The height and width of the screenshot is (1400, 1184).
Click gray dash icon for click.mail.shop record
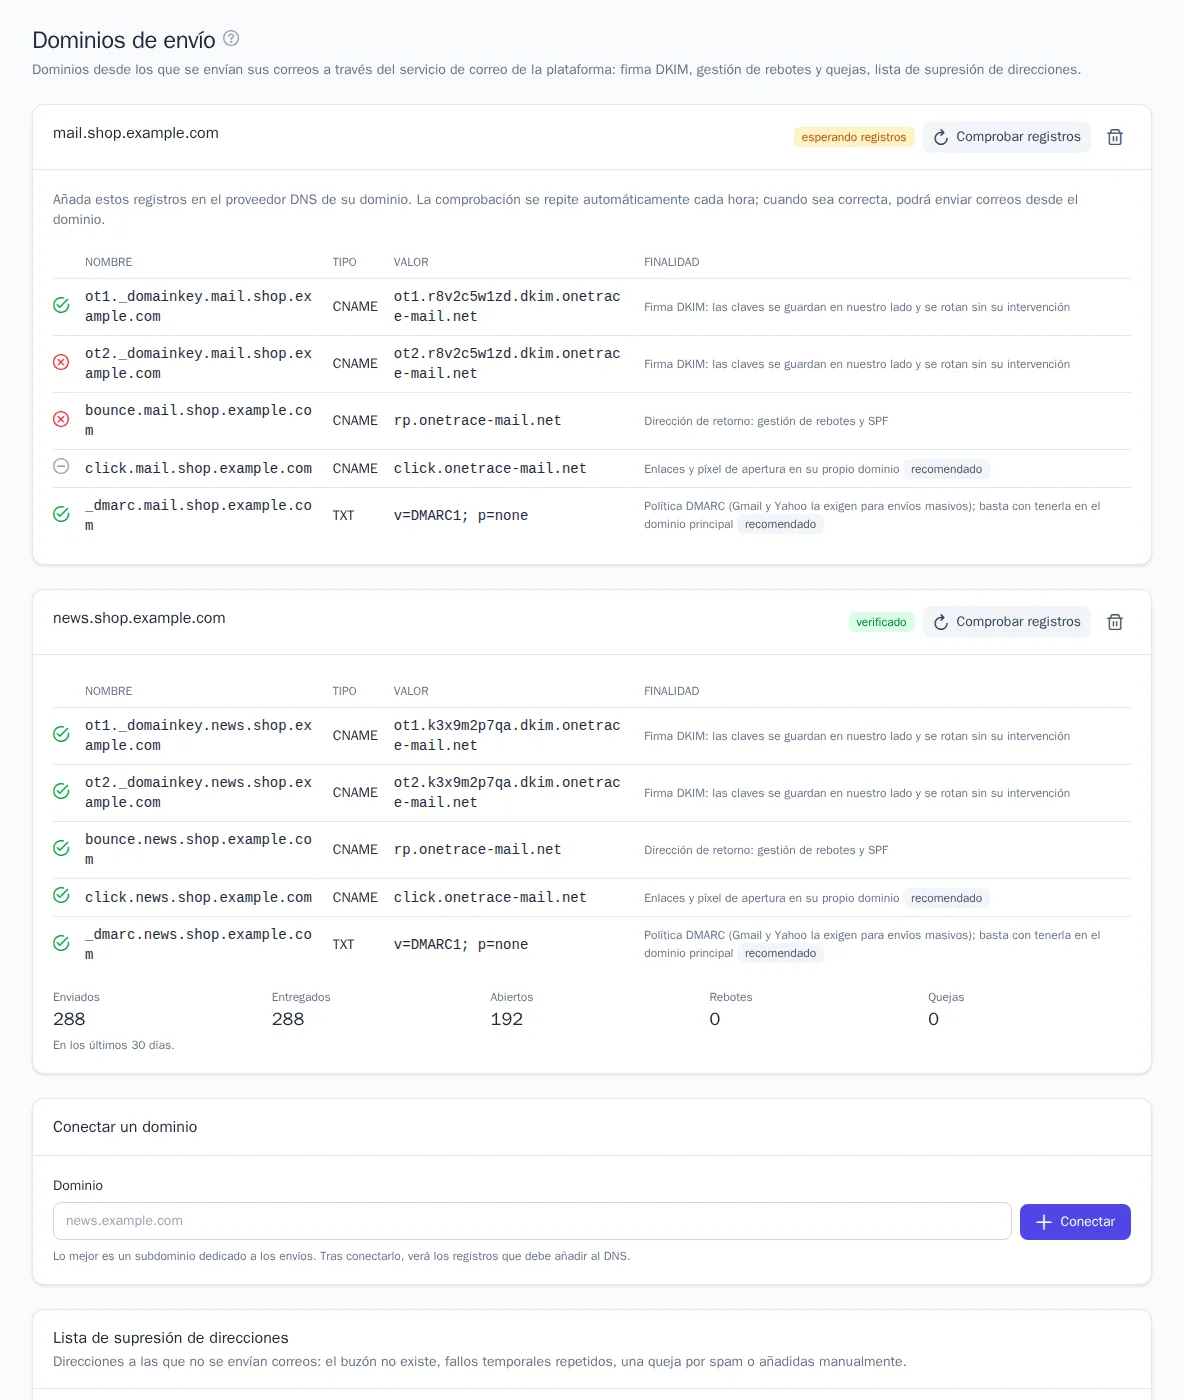click(x=61, y=466)
